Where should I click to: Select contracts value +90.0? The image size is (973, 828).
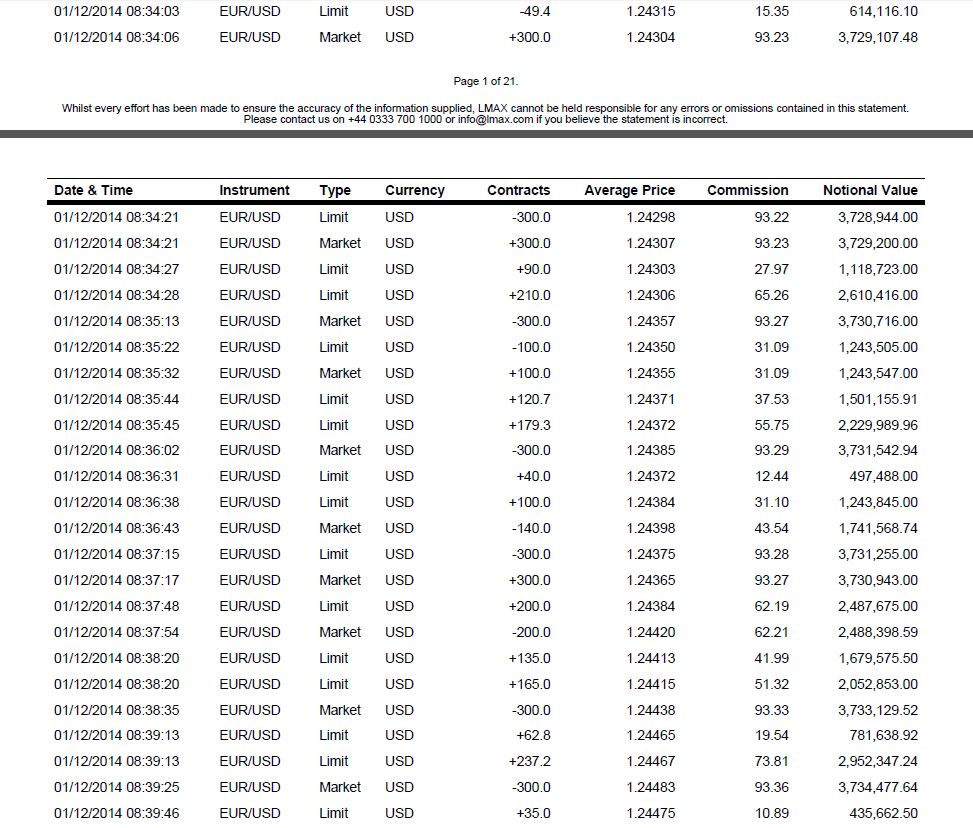(x=533, y=269)
